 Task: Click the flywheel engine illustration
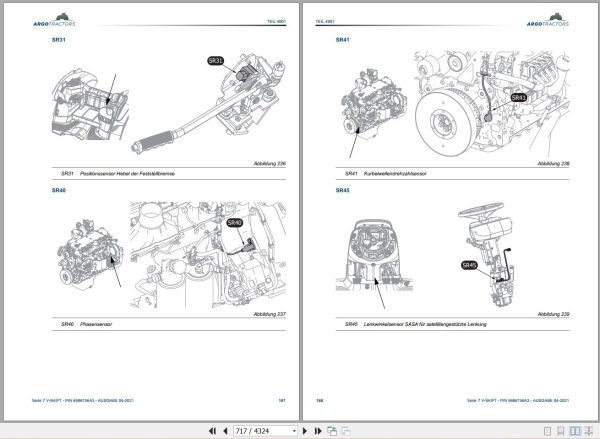click(492, 103)
